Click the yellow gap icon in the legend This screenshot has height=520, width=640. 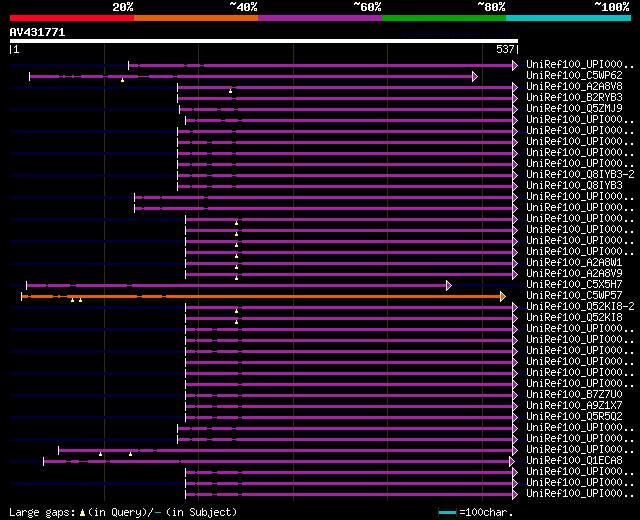pos(82,512)
